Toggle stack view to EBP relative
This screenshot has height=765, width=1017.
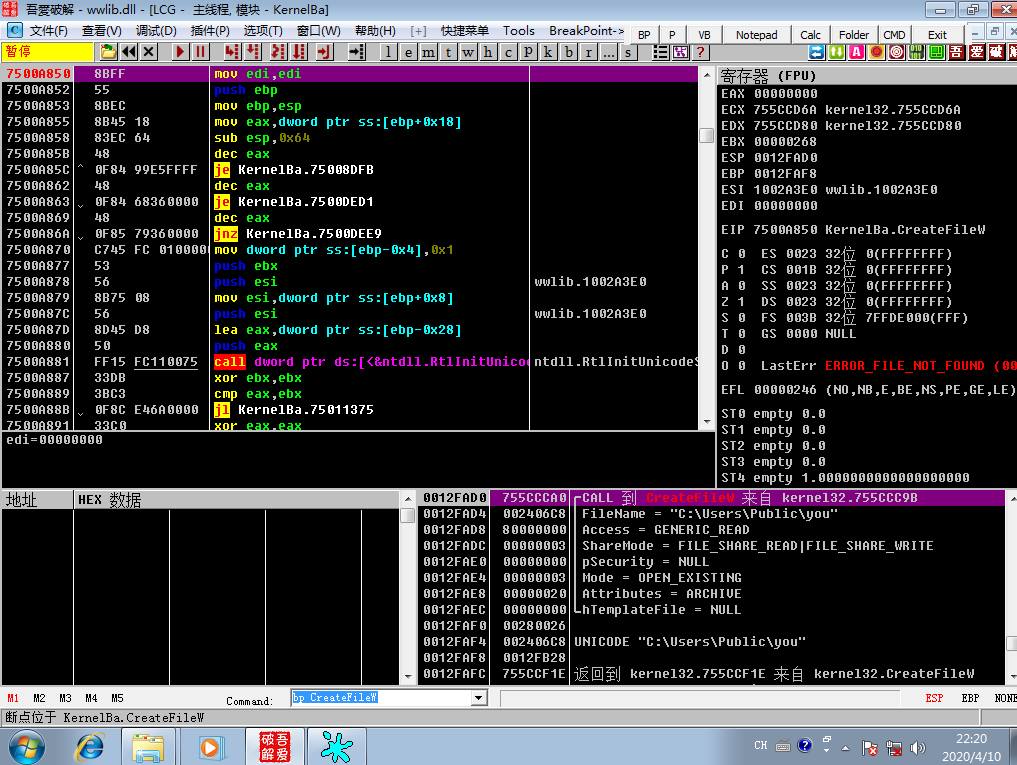[x=970, y=698]
